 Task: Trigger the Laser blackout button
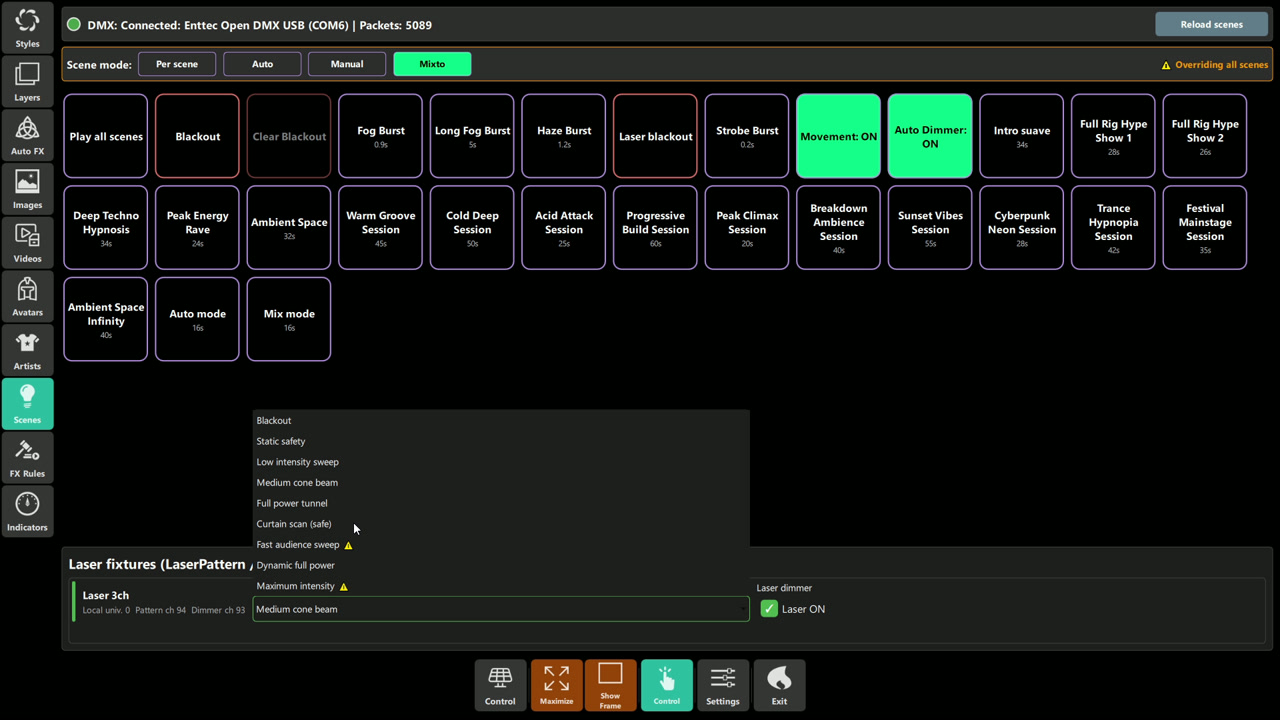click(655, 136)
